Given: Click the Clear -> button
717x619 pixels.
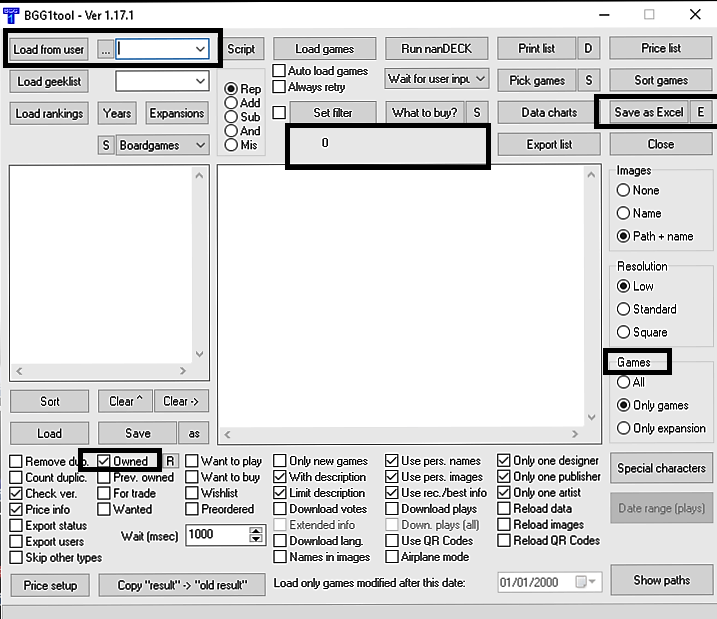Looking at the screenshot, I should 181,401.
